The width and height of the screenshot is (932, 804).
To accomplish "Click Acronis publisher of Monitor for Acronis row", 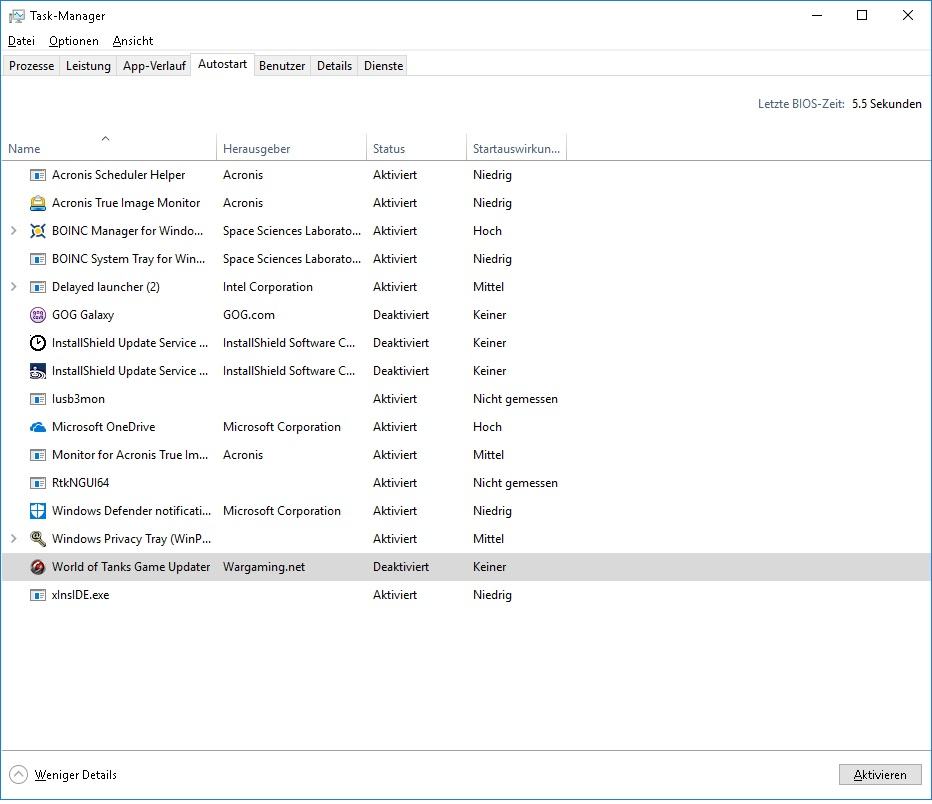I will [x=243, y=455].
